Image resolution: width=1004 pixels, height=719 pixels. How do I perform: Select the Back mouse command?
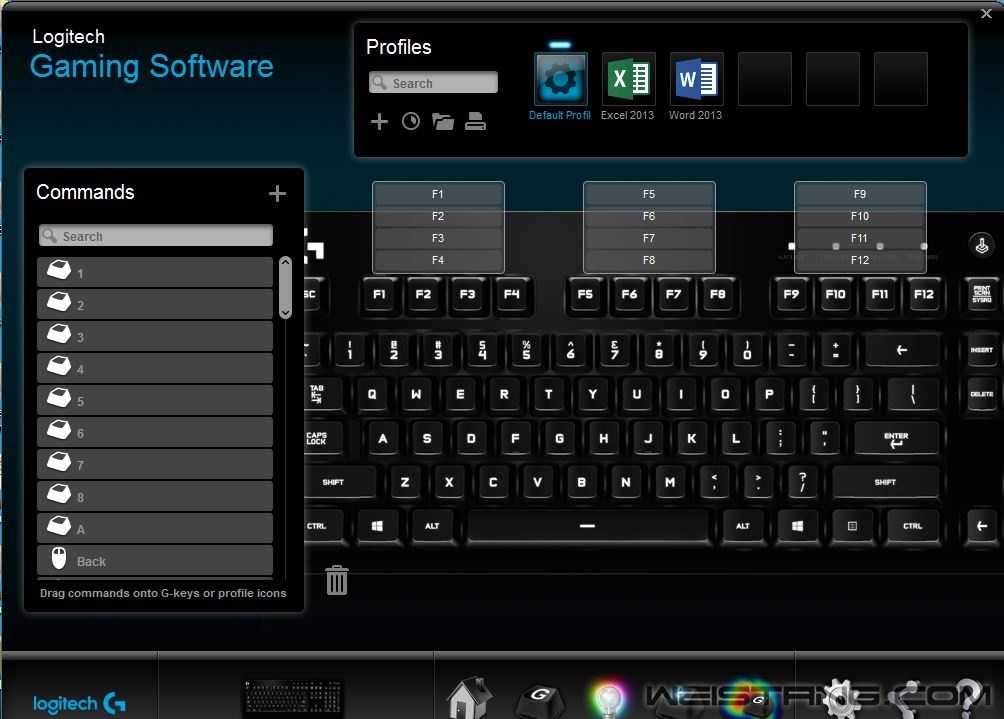pos(155,560)
